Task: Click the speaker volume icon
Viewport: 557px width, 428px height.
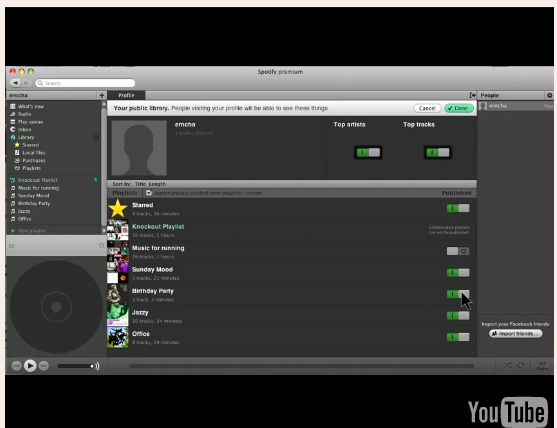Action: pos(97,366)
